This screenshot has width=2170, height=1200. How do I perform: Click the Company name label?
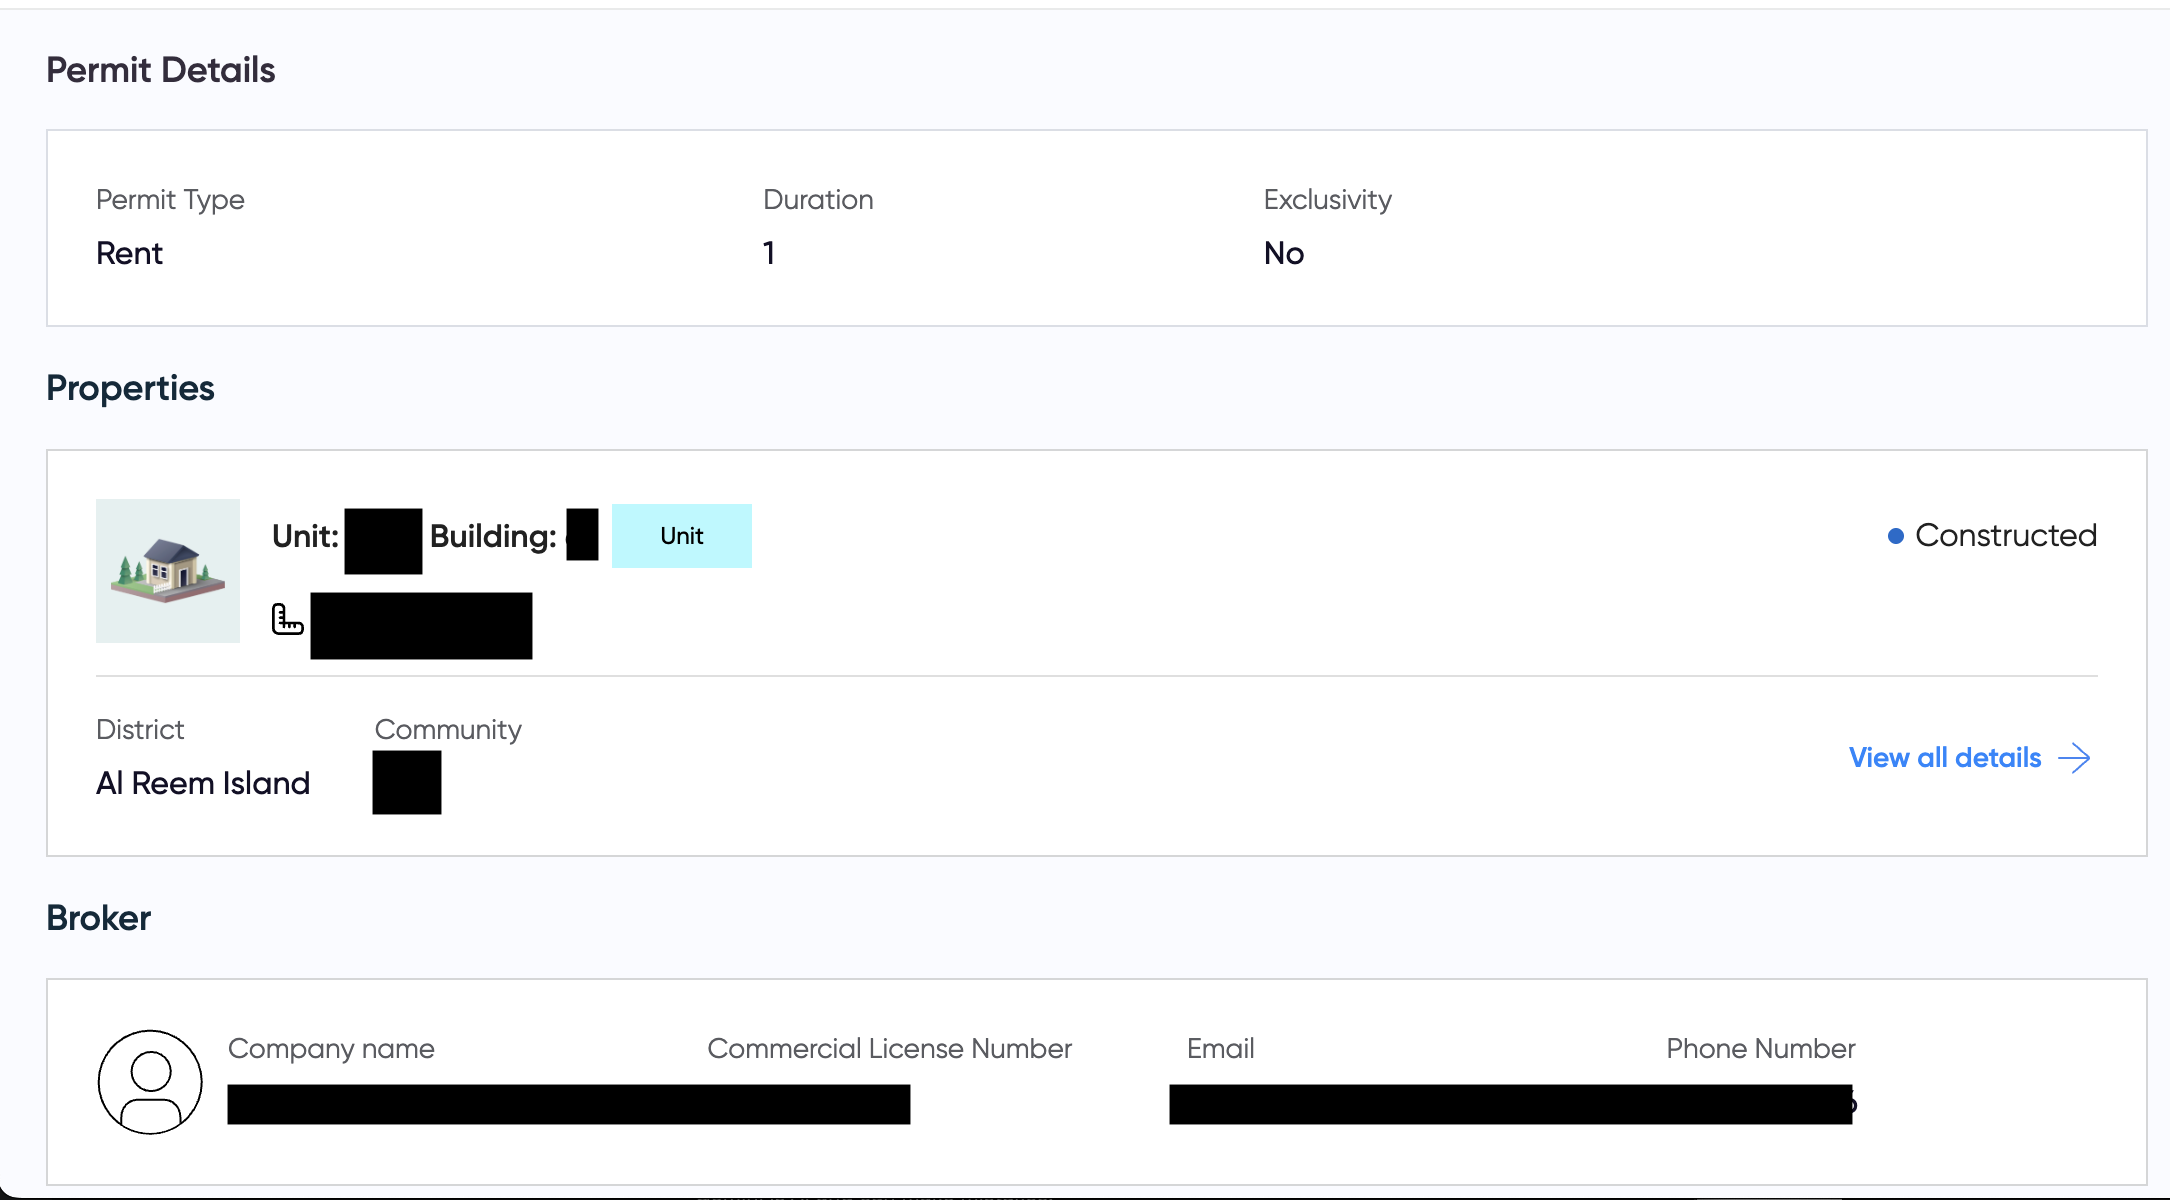coord(331,1048)
